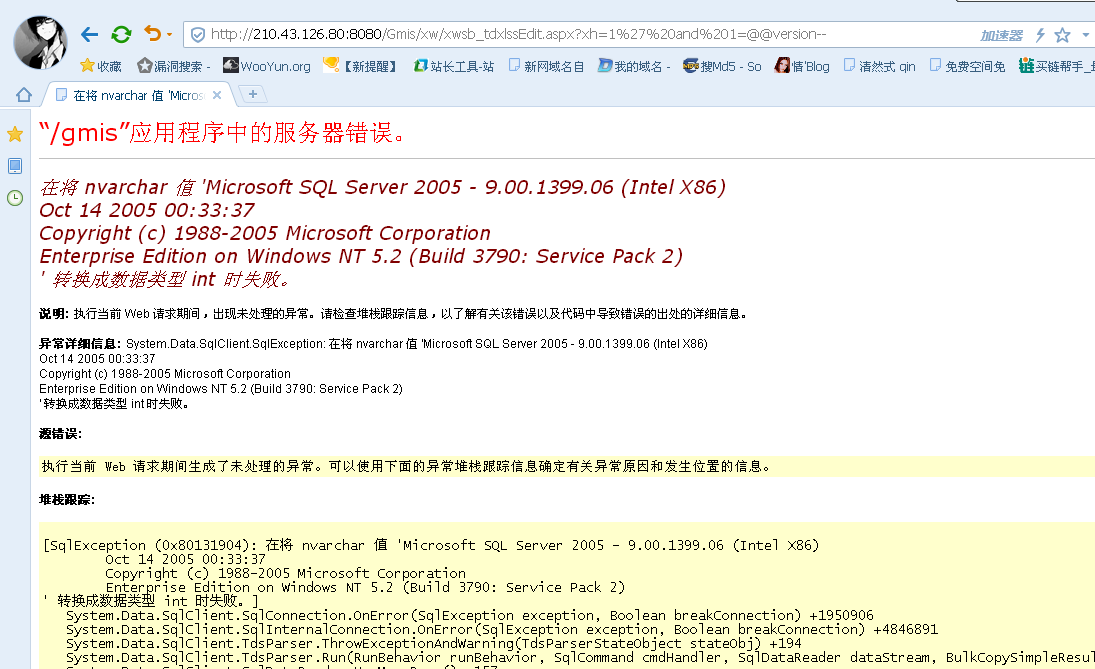Click the yellow source error message box
This screenshot has height=669, width=1095.
566,466
